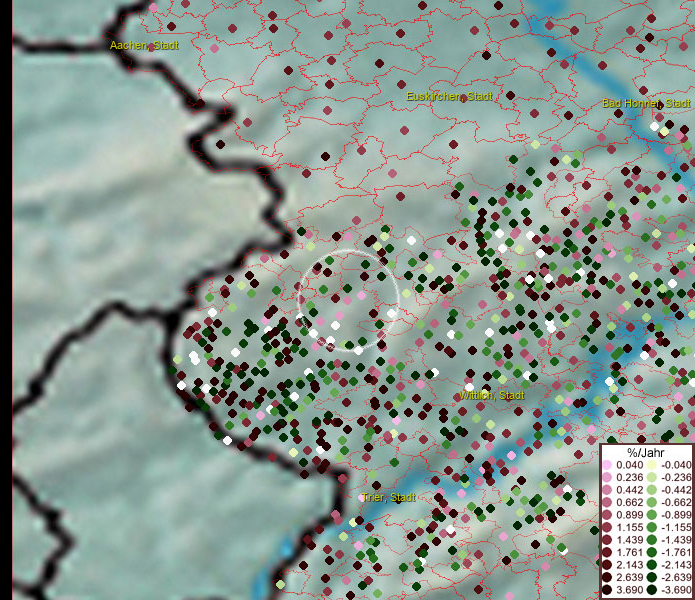Select the legend value -3.690
This screenshot has width=695, height=600.
pos(676,590)
